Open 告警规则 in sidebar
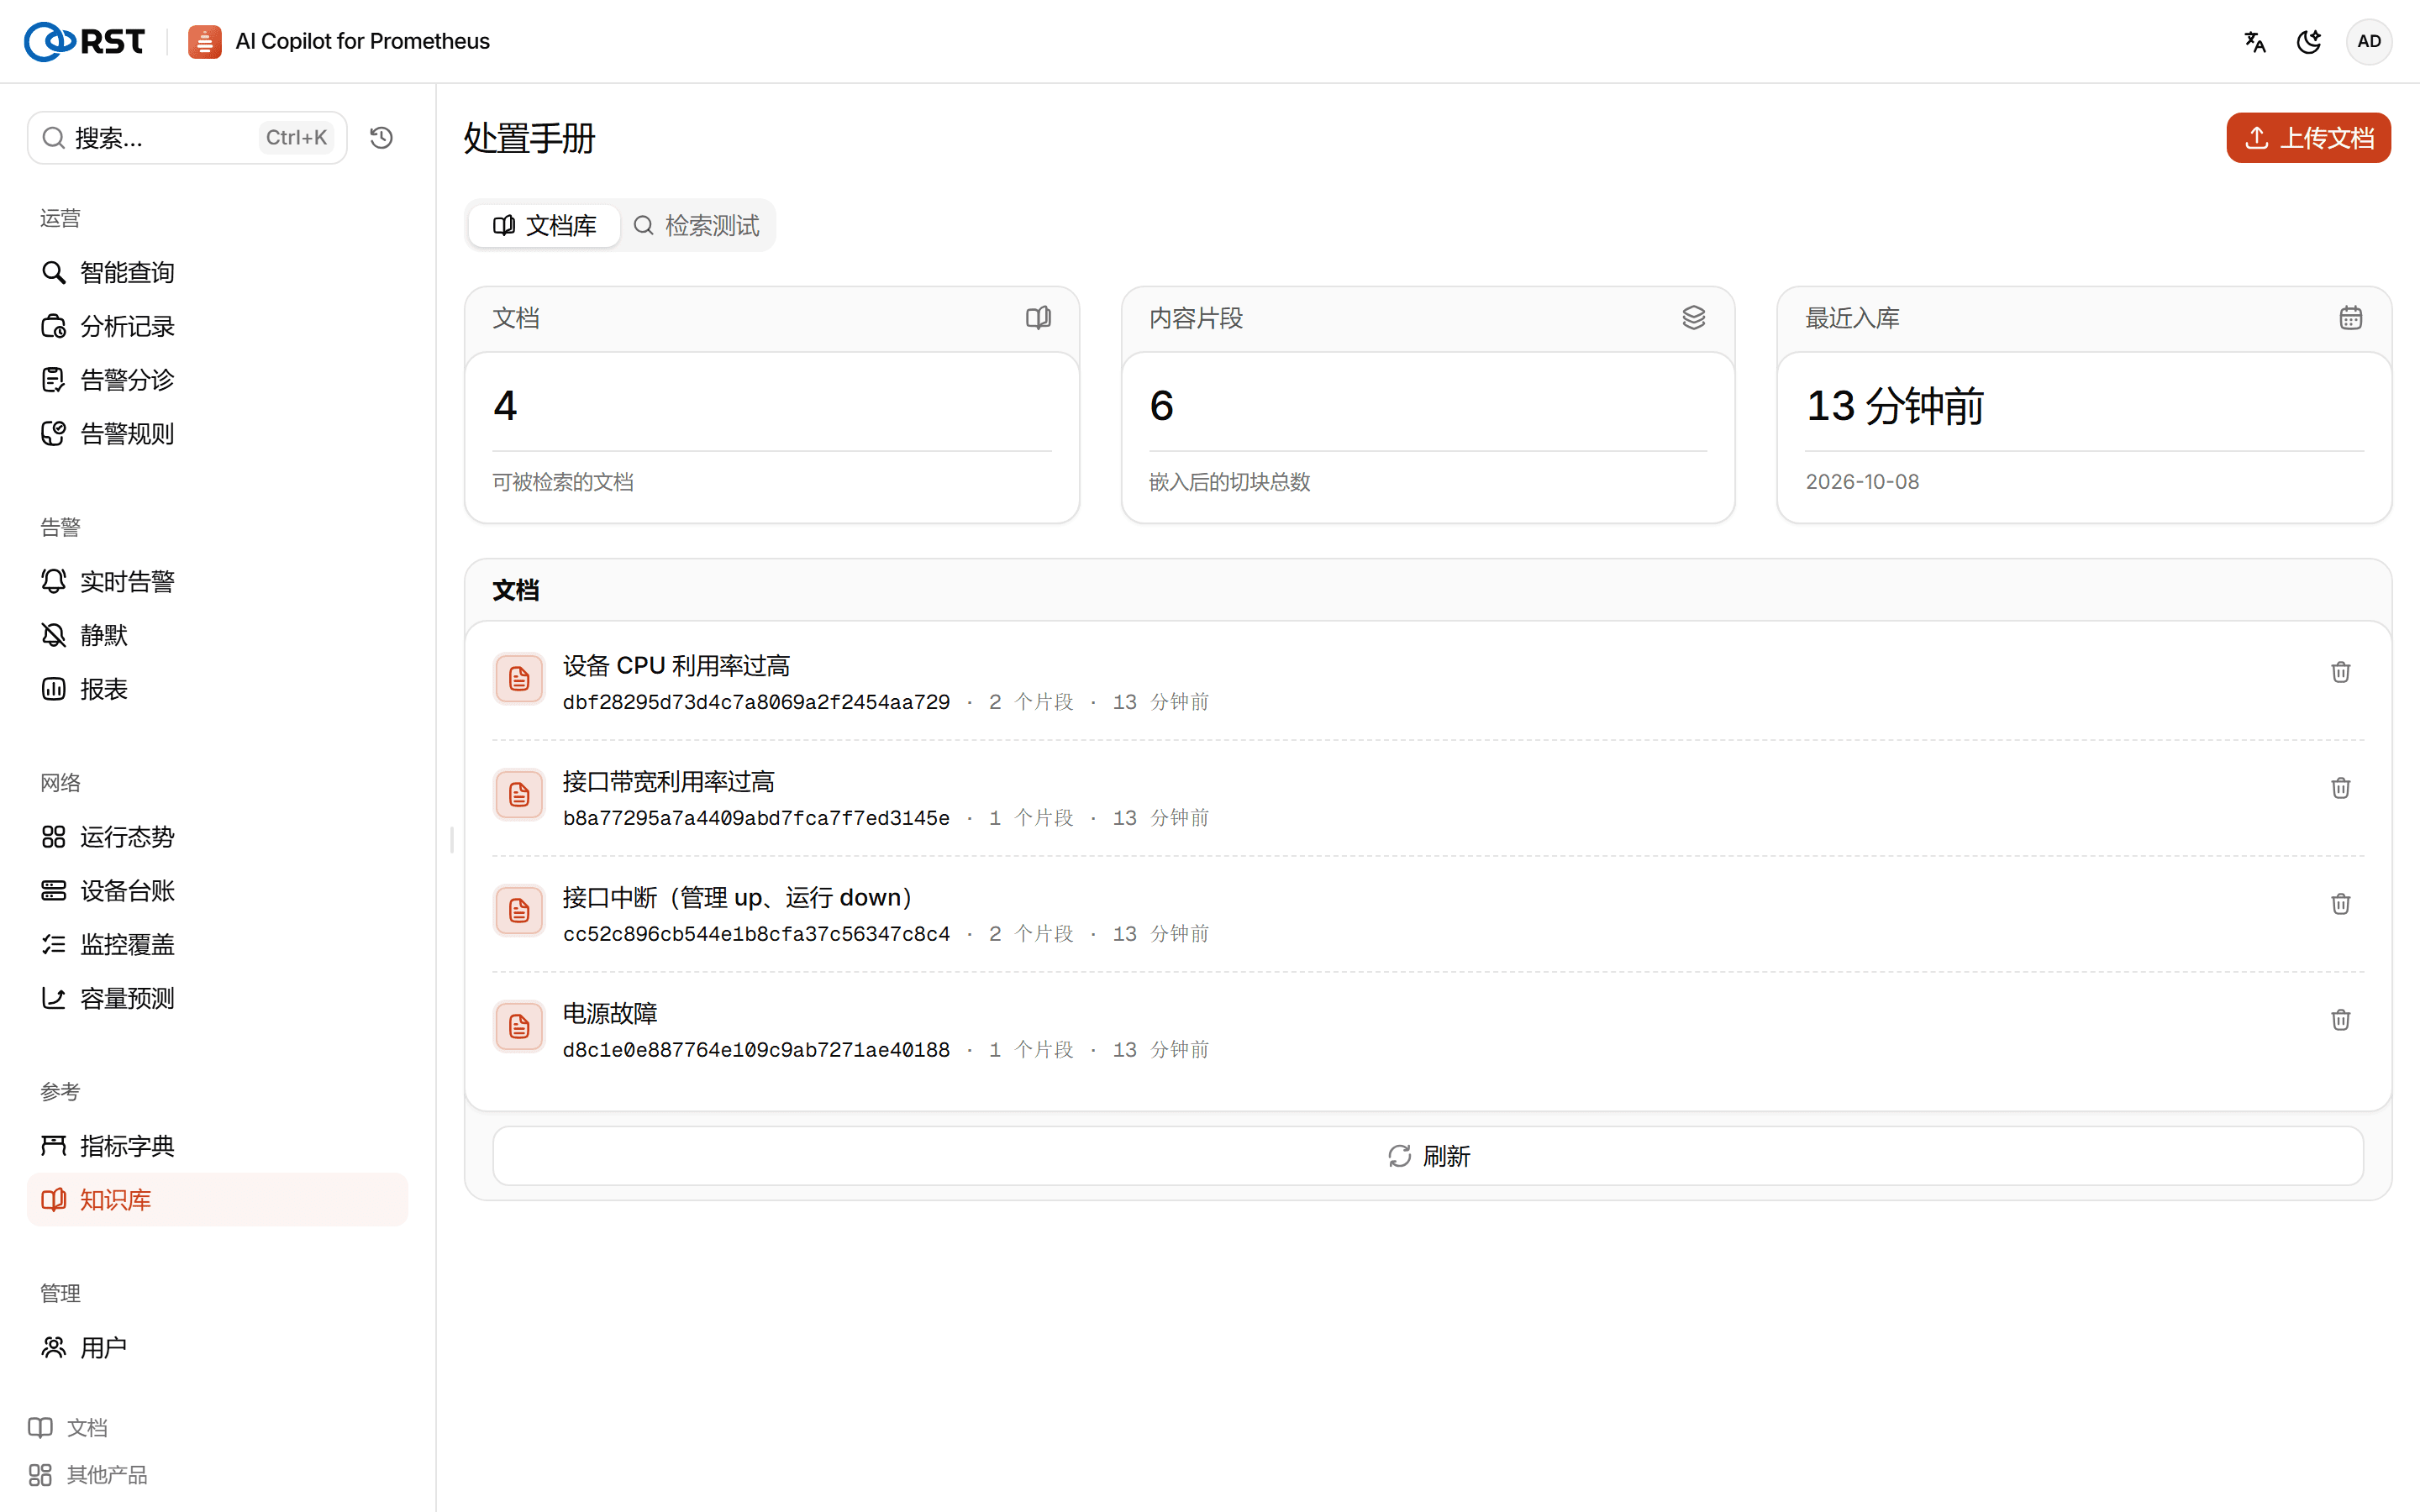The image size is (2420, 1512). (x=217, y=434)
